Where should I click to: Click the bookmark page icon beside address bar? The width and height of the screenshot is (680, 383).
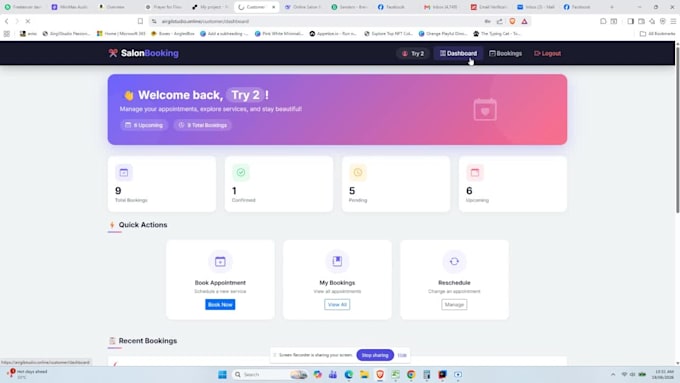pos(140,21)
